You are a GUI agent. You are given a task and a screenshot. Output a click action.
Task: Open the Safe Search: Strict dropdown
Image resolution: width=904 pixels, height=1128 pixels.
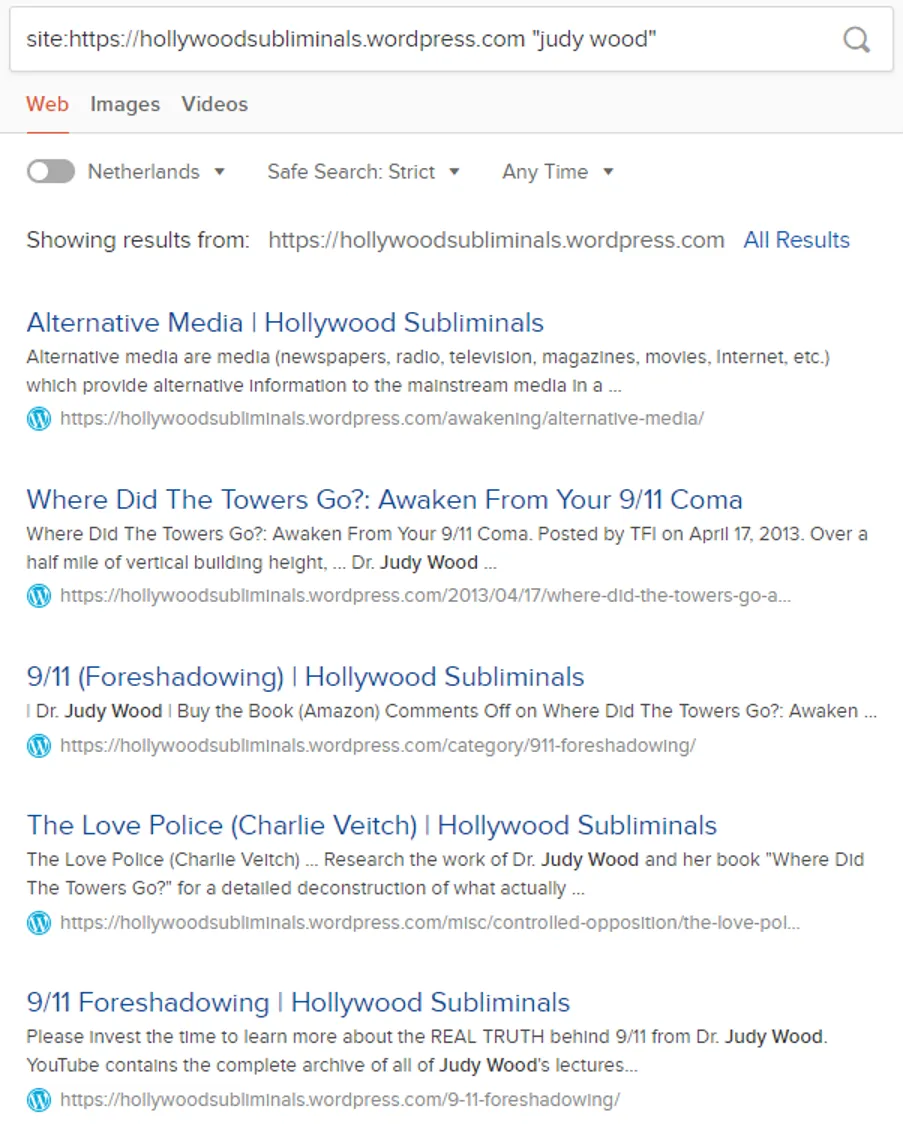pyautogui.click(x=363, y=171)
